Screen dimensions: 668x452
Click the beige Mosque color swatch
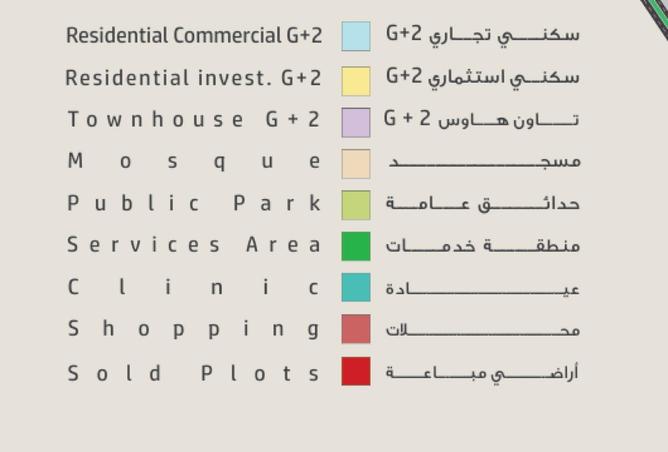point(355,163)
